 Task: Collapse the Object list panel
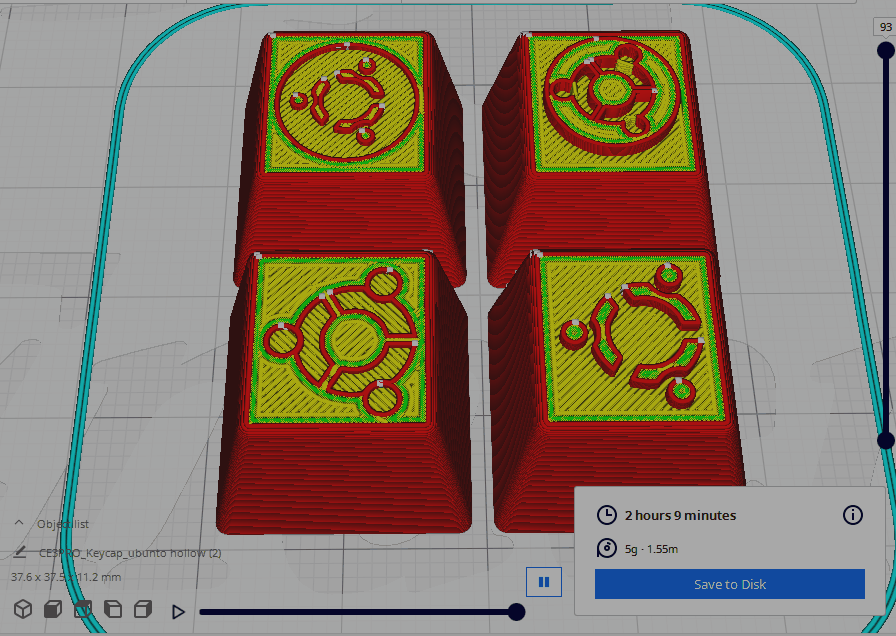[x=19, y=523]
